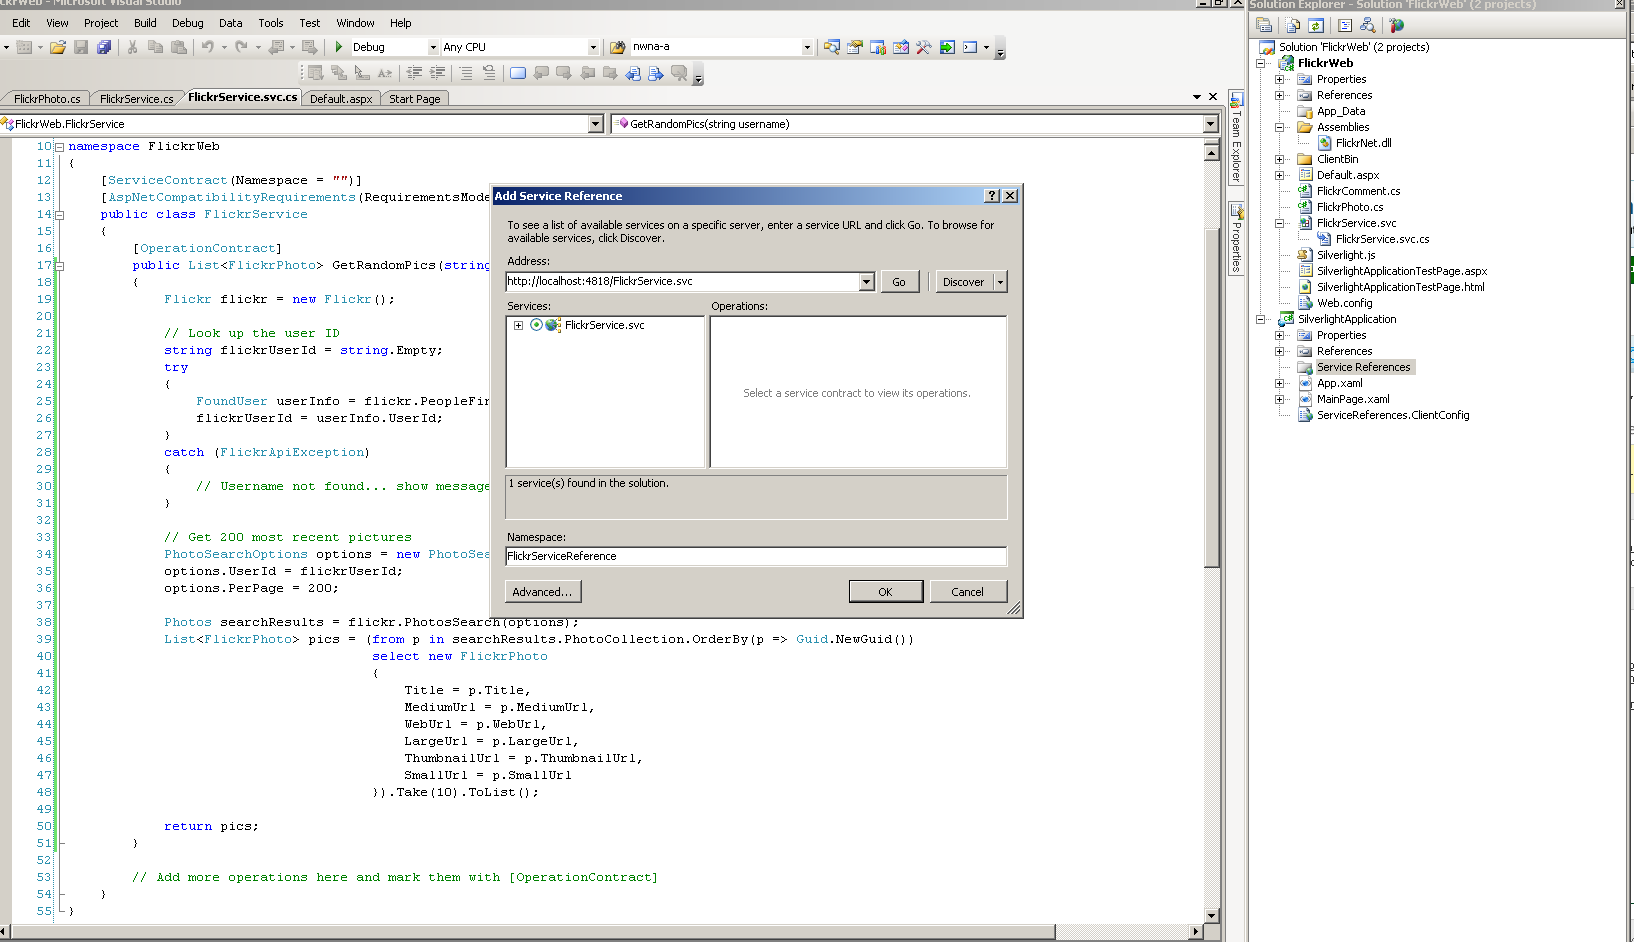Click the Advanced... button

click(542, 592)
